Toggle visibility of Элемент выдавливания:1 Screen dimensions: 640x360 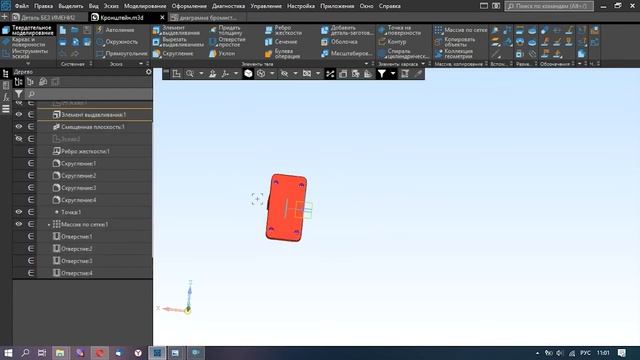pos(19,115)
